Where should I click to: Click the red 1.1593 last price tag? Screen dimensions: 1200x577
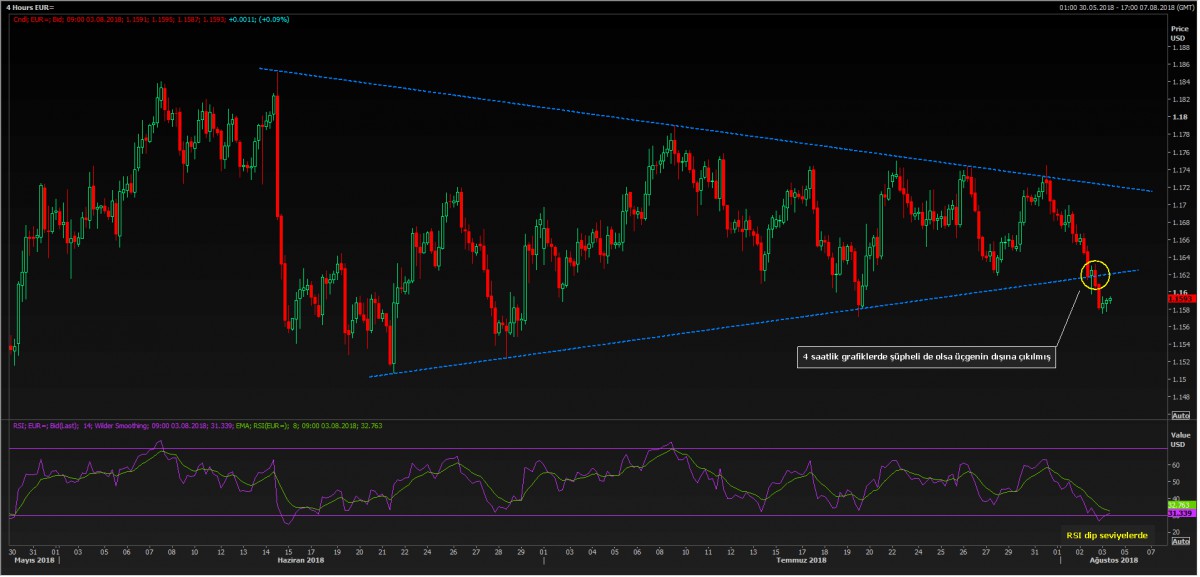[1179, 298]
